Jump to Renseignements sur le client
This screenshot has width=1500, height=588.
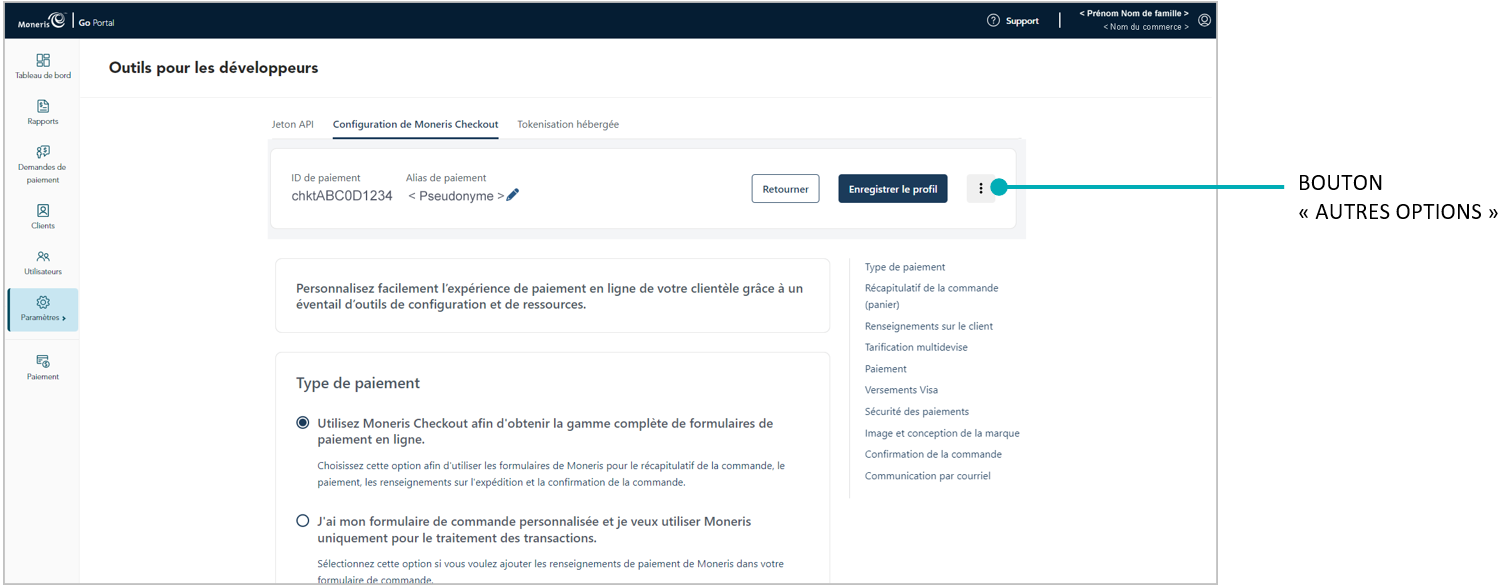point(929,326)
